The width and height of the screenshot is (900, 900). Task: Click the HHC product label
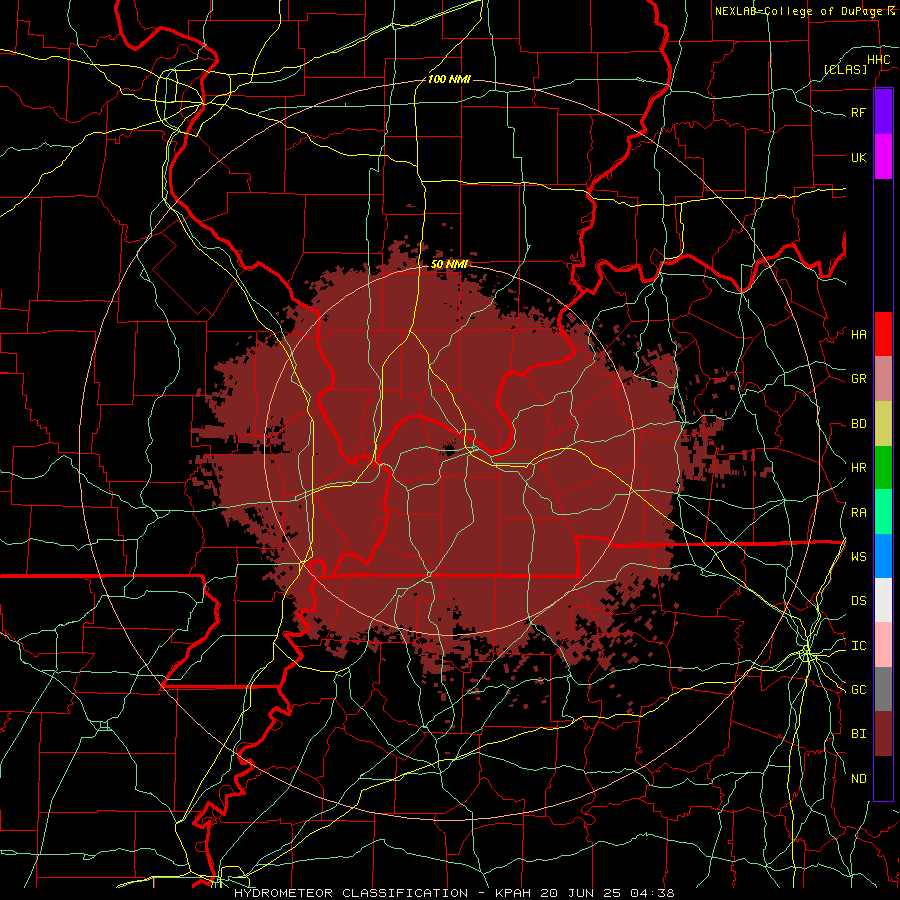point(879,60)
